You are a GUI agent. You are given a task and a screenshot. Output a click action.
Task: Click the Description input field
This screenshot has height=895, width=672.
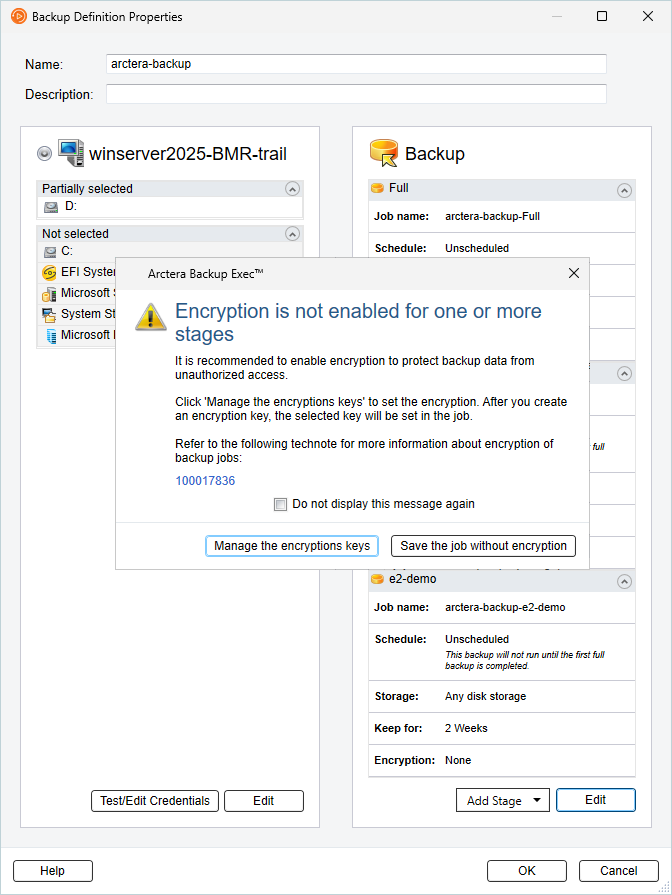point(356,94)
